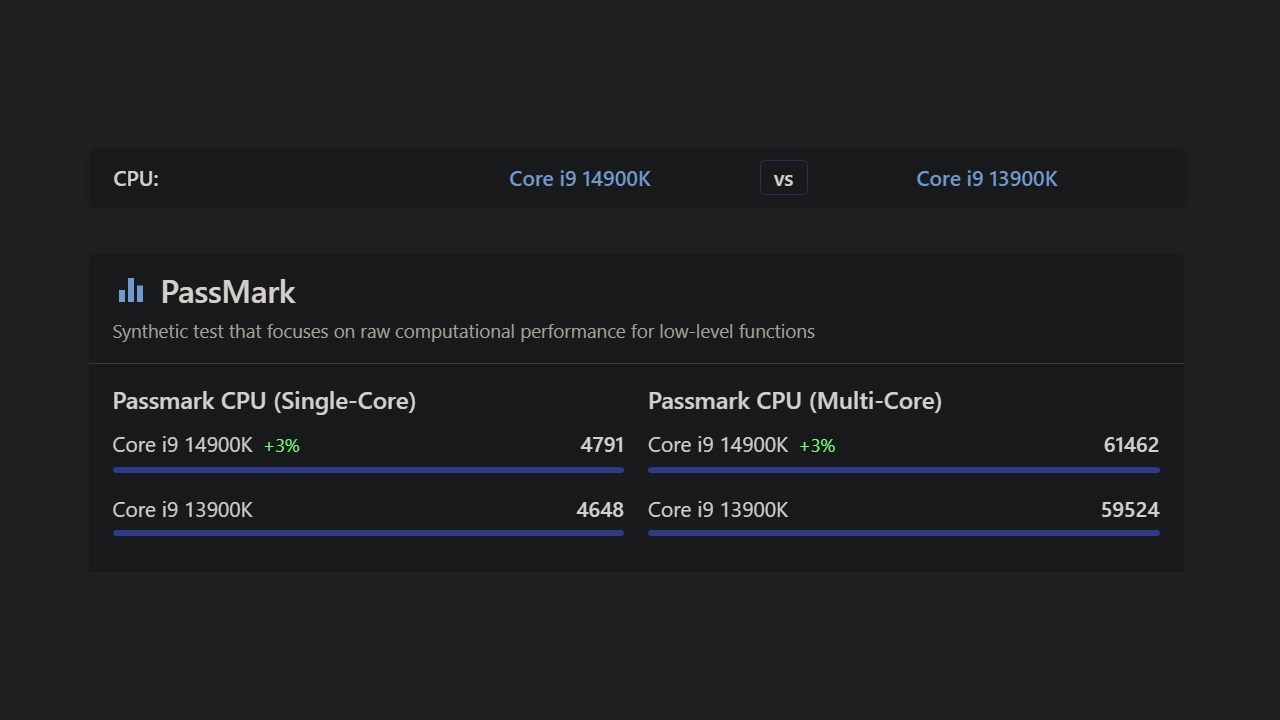
Task: Select the 4791 Single-Core score
Action: click(601, 444)
